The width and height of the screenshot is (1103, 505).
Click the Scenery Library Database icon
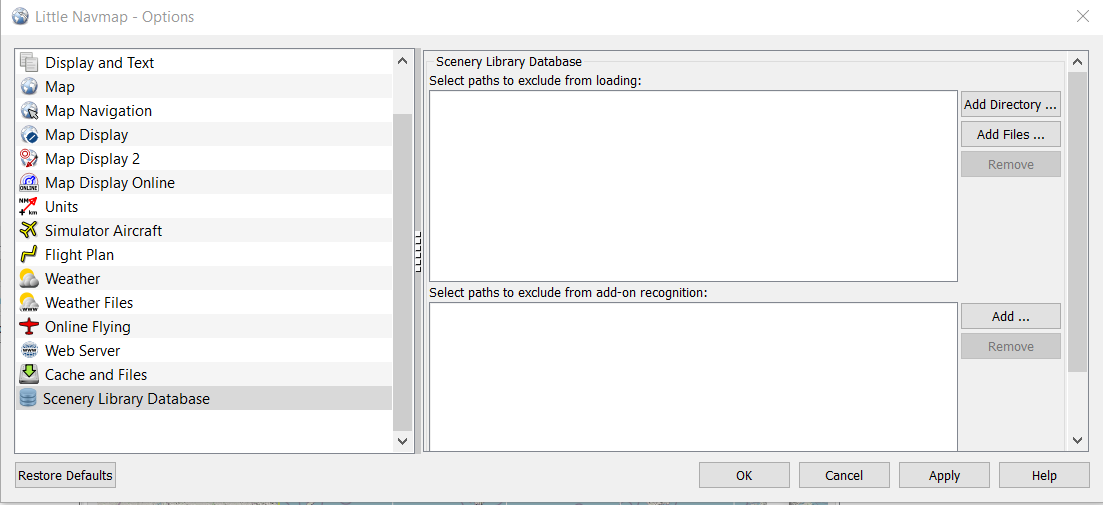28,398
